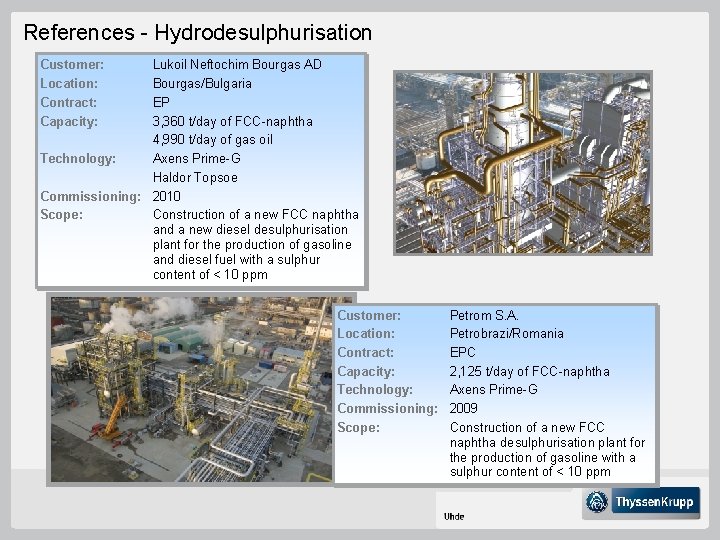Viewport: 720px width, 540px height.
Task: Click Haldor Topsoe technology text
Action: tap(195, 177)
